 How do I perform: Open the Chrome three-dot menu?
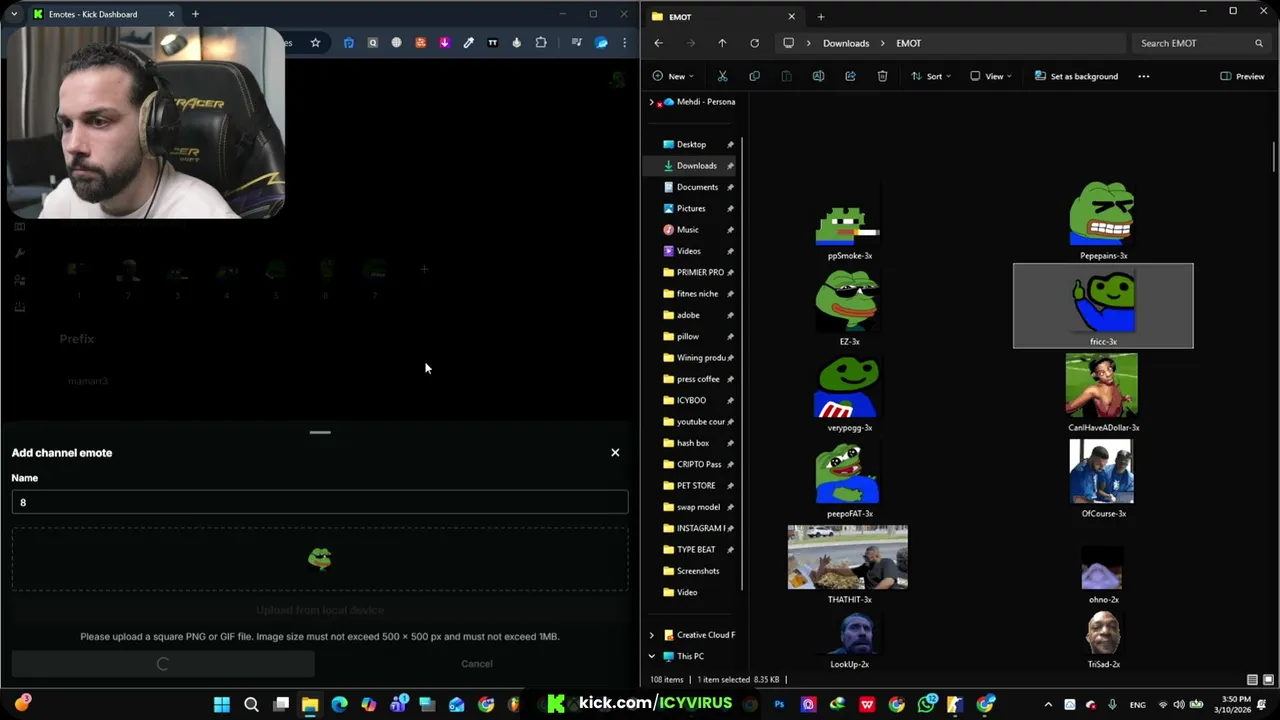coord(625,43)
